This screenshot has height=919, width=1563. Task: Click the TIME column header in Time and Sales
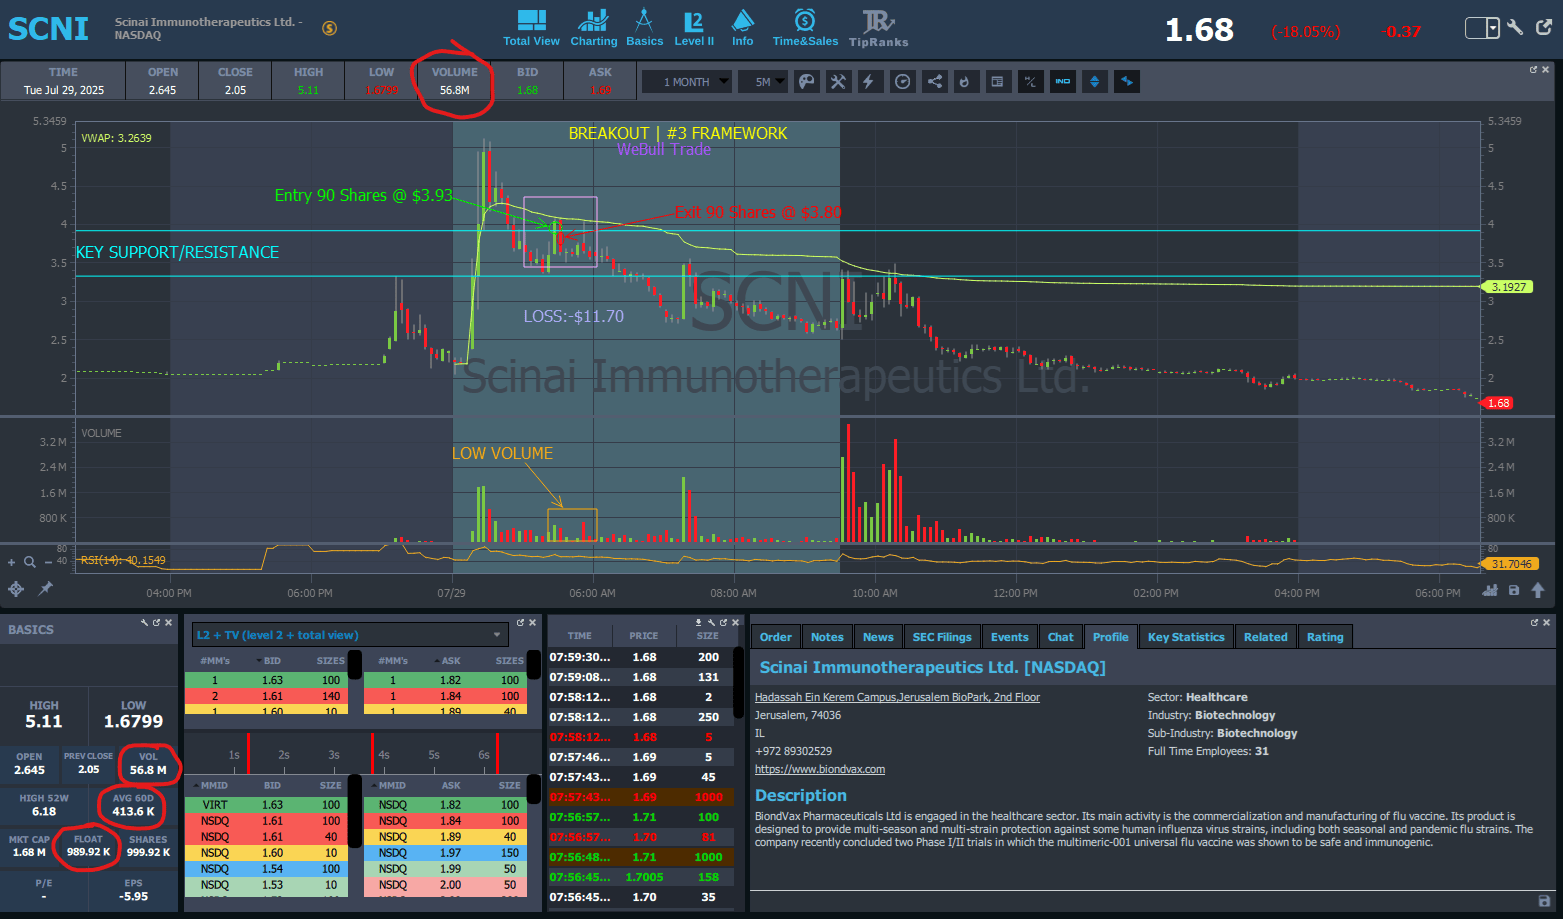click(x=579, y=636)
